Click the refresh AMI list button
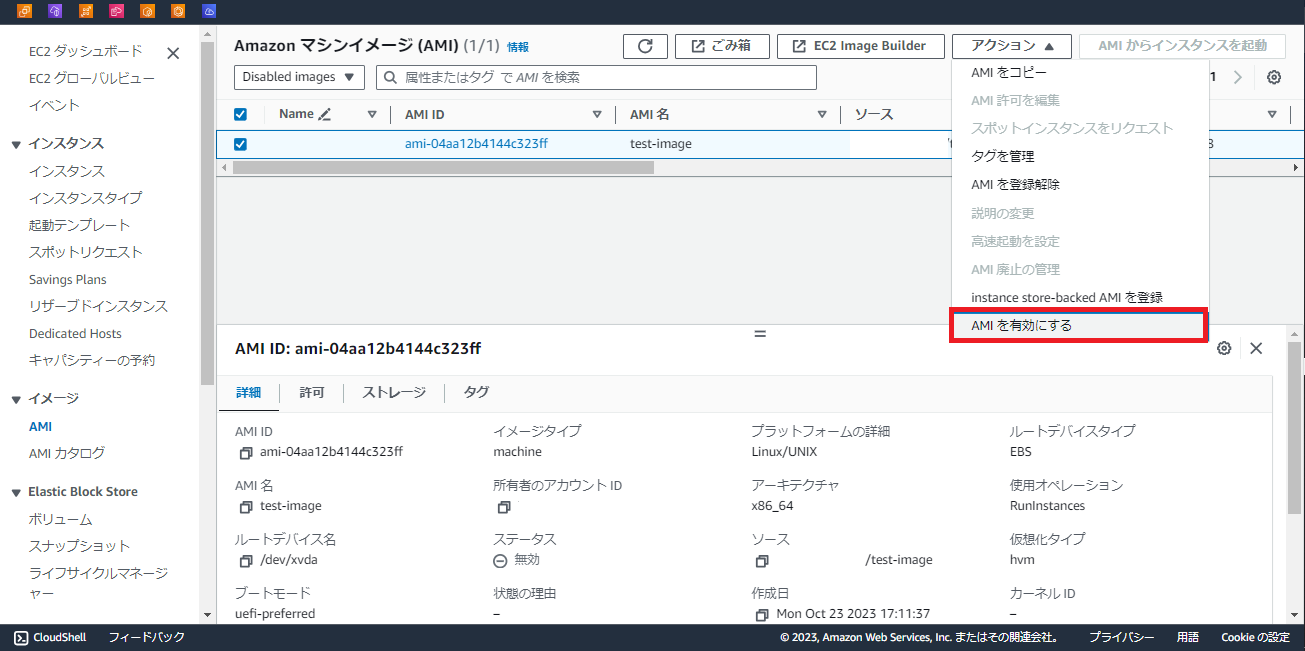Screen dimensions: 1305x651 pyautogui.click(x=645, y=46)
